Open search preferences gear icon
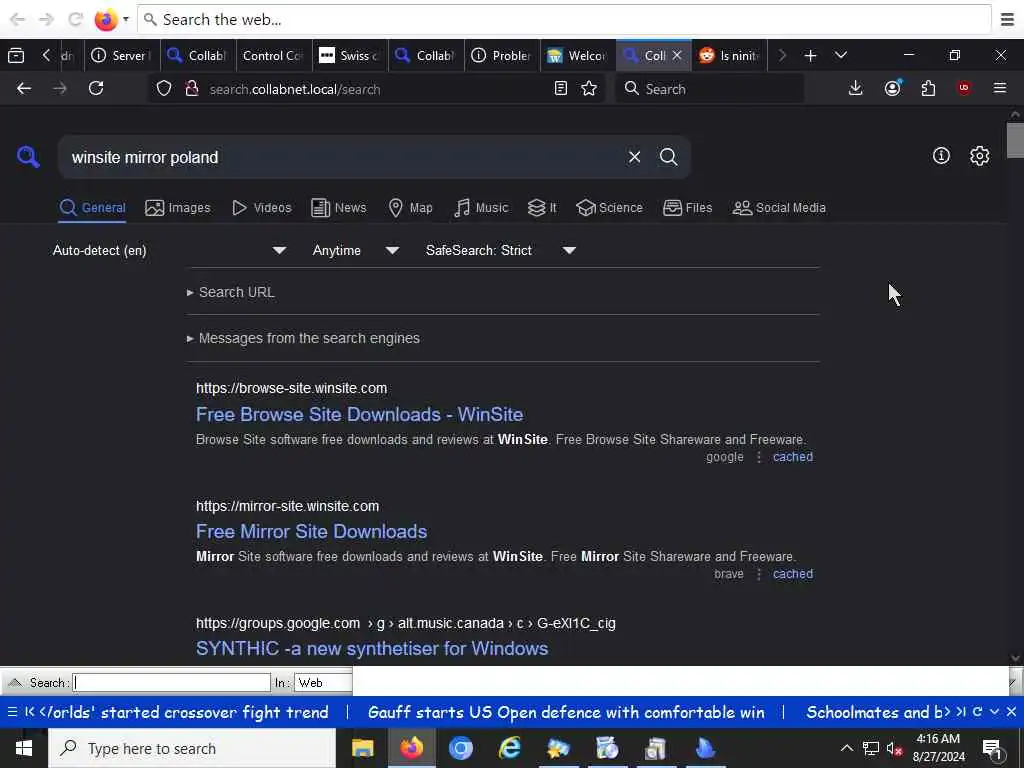 point(979,155)
